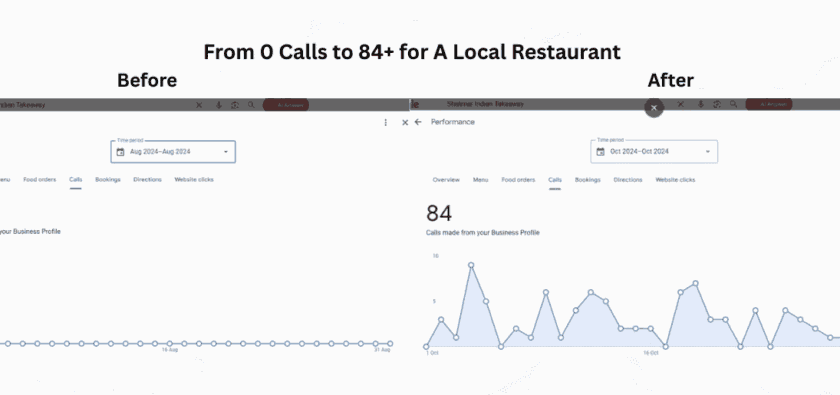Go to Directions tab in the Before panel

click(x=147, y=180)
